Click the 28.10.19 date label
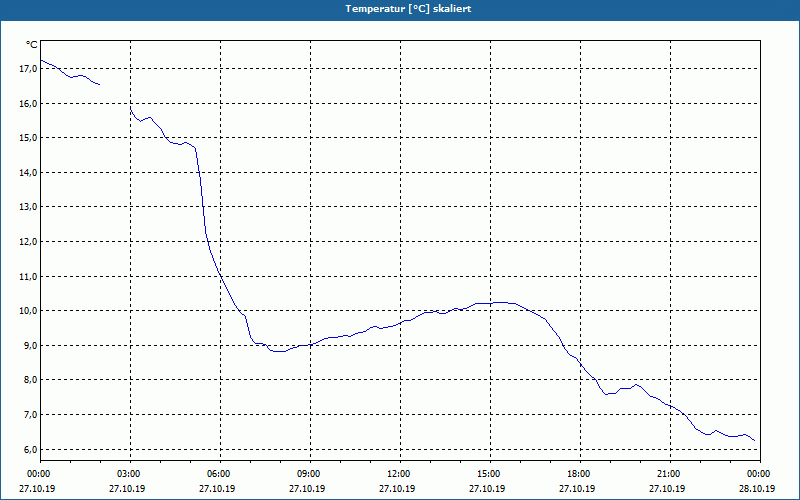This screenshot has height=500, width=800. click(x=757, y=488)
